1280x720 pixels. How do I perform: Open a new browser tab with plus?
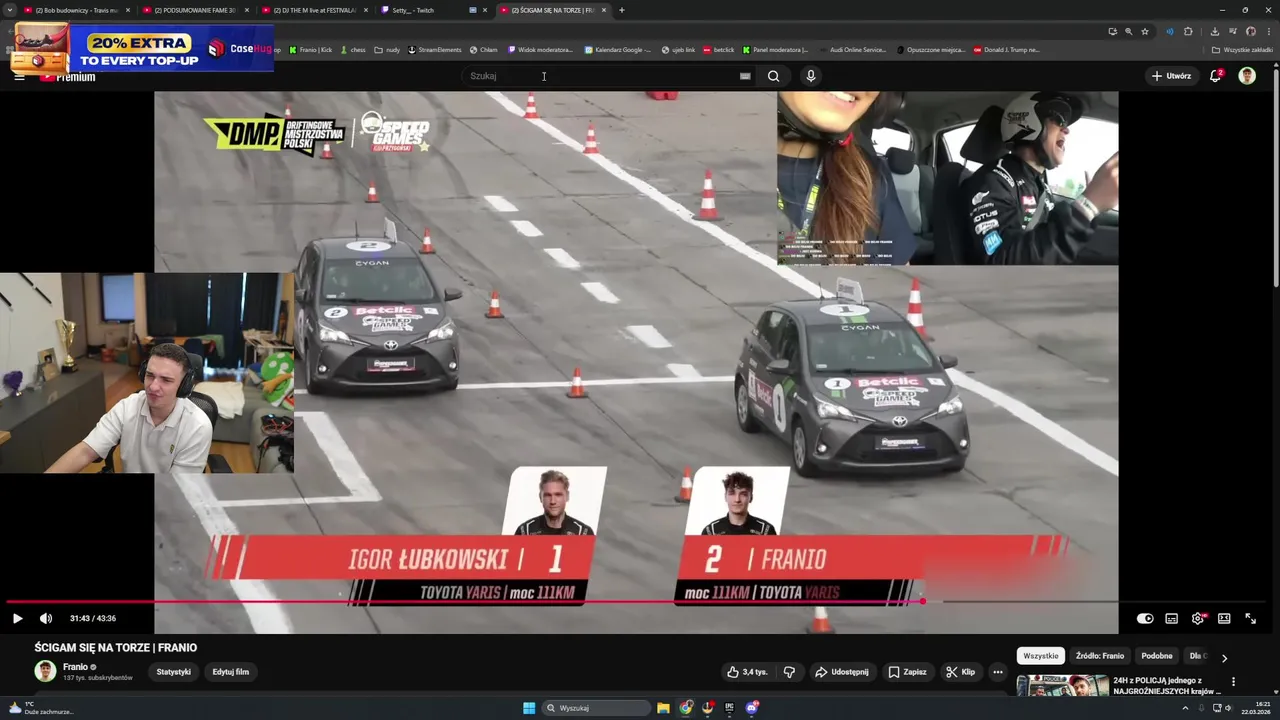[621, 10]
